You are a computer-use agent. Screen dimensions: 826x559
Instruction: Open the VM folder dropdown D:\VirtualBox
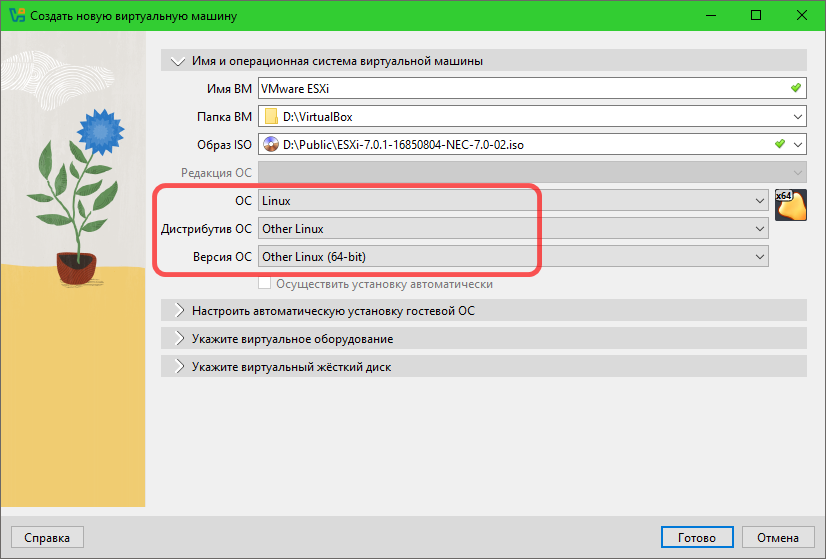[797, 117]
